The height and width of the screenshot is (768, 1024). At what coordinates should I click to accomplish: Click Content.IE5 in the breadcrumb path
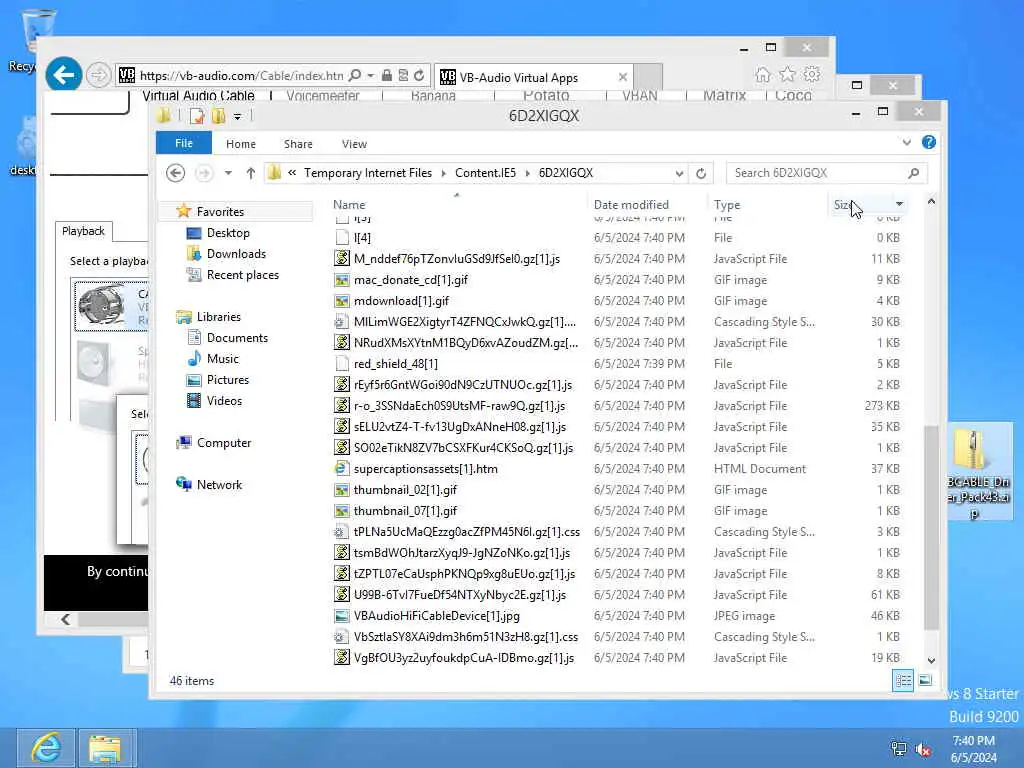[x=485, y=173]
